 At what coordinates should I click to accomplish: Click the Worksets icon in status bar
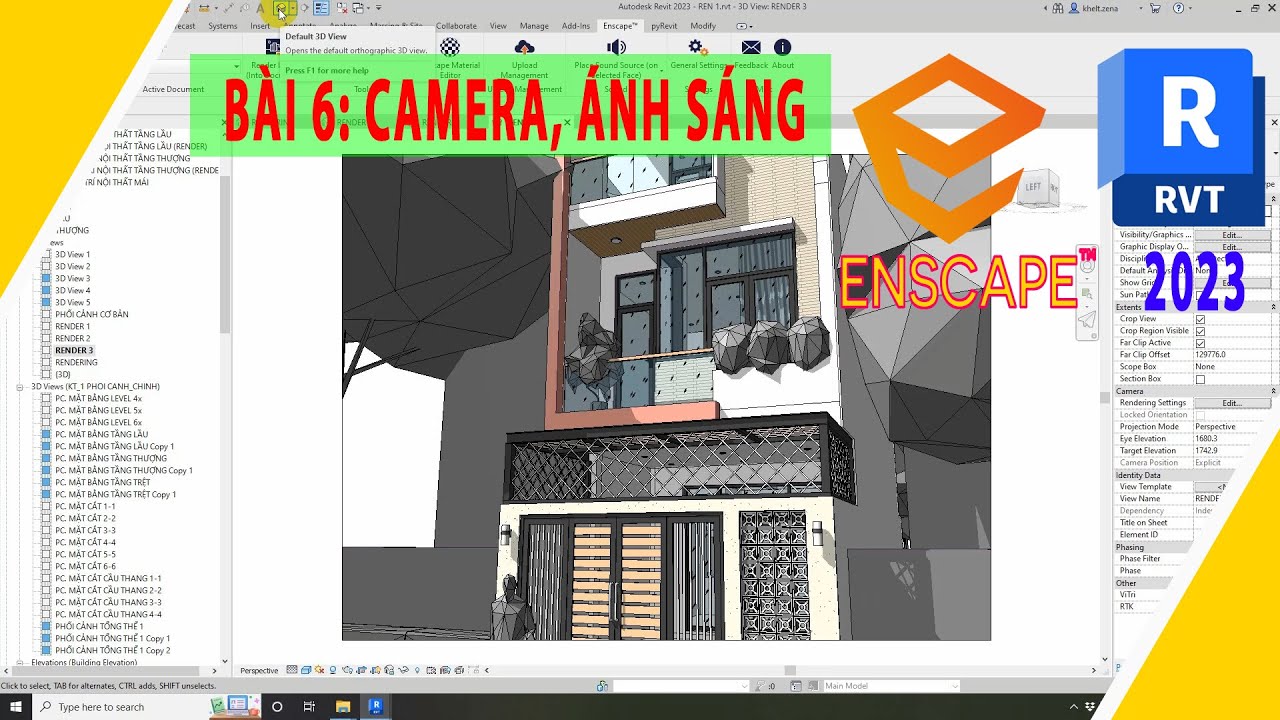pyautogui.click(x=602, y=686)
